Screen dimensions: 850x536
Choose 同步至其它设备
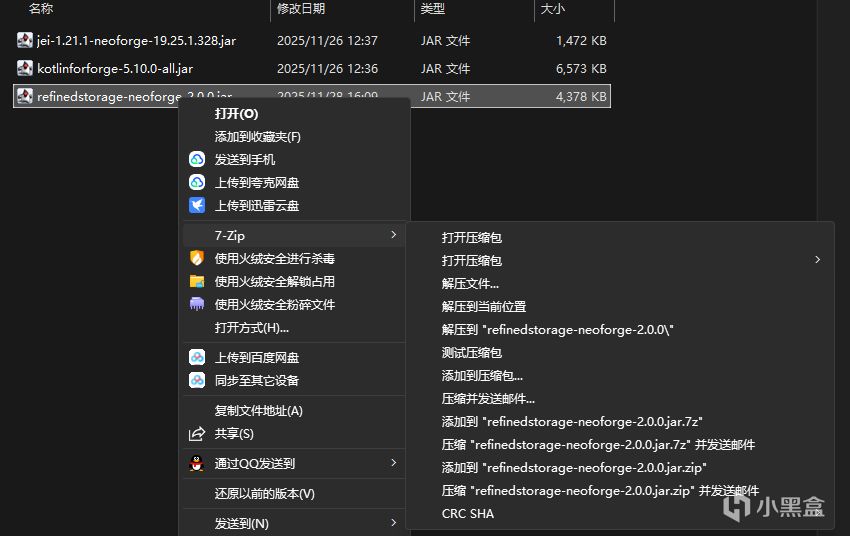[x=257, y=380]
